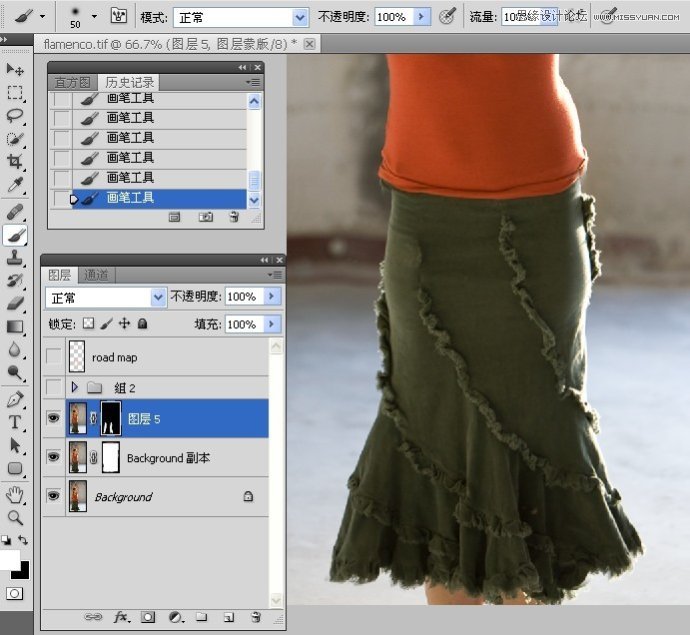Click the foreground color swatch
The width and height of the screenshot is (690, 635).
8,560
